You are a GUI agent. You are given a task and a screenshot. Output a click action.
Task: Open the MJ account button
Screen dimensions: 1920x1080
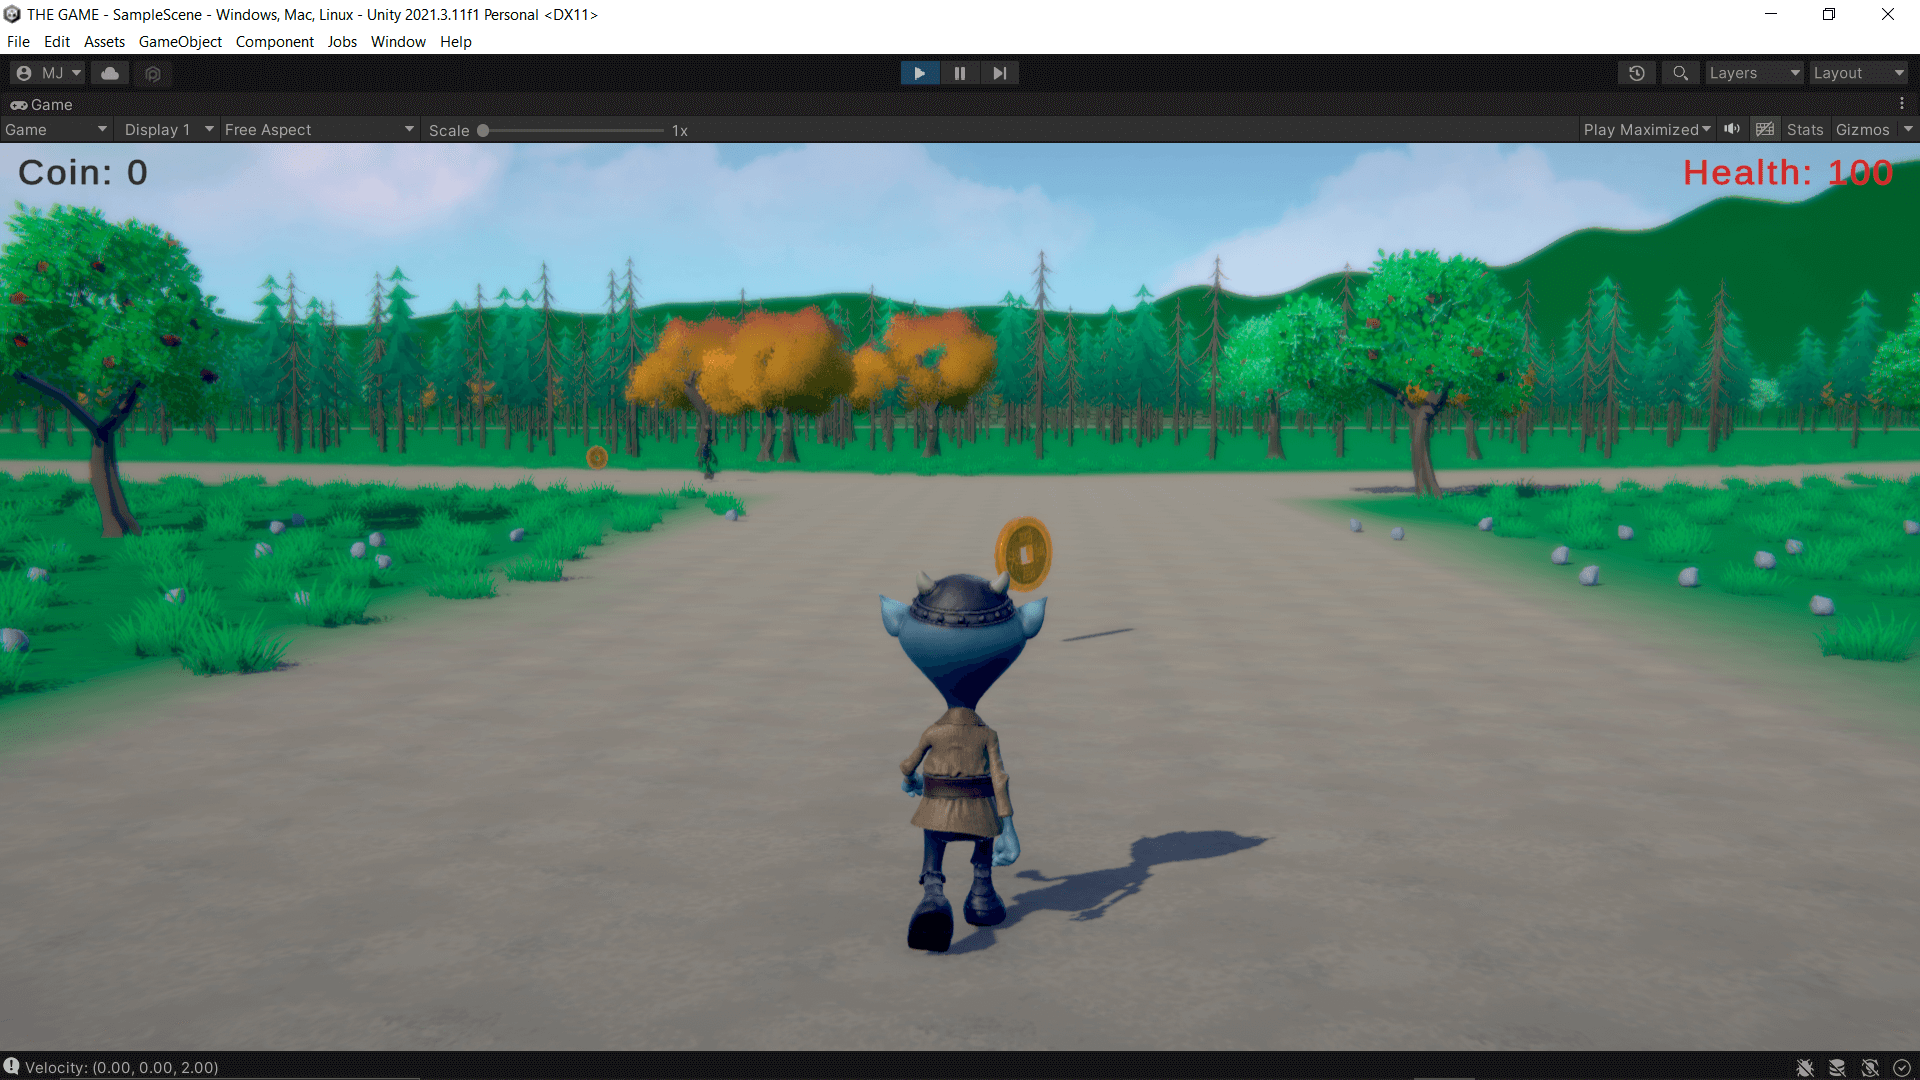[x=48, y=73]
